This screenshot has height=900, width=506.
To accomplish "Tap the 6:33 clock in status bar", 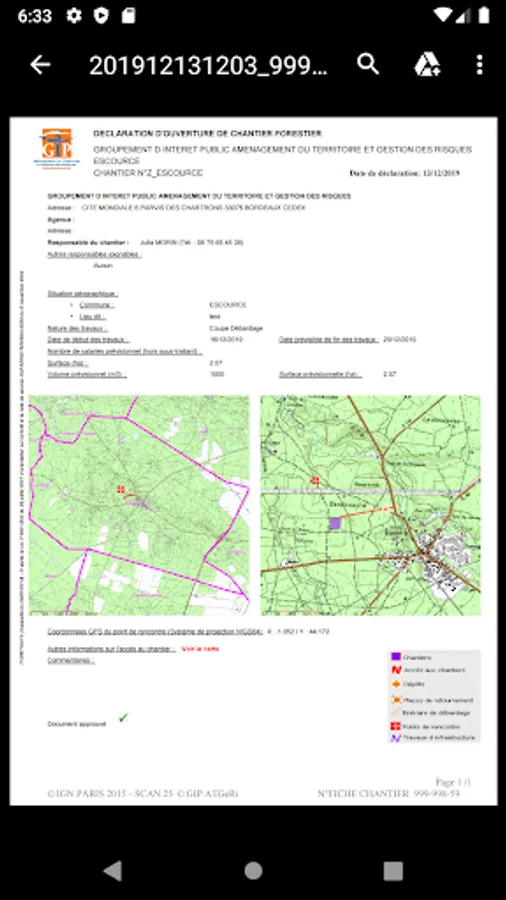I will pyautogui.click(x=34, y=16).
